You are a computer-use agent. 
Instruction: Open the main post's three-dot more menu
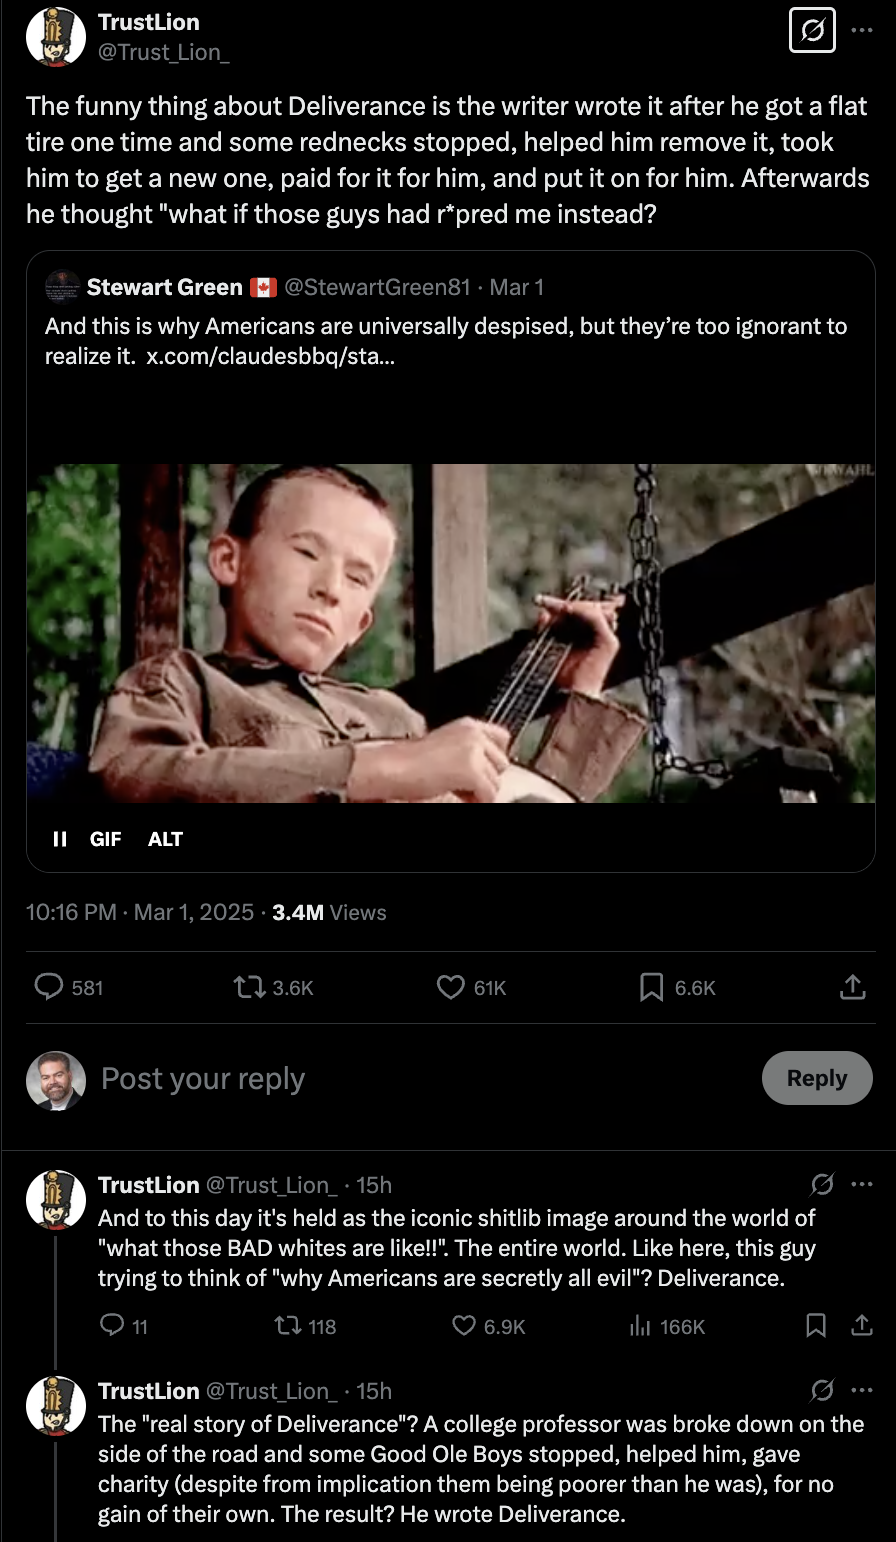862,31
